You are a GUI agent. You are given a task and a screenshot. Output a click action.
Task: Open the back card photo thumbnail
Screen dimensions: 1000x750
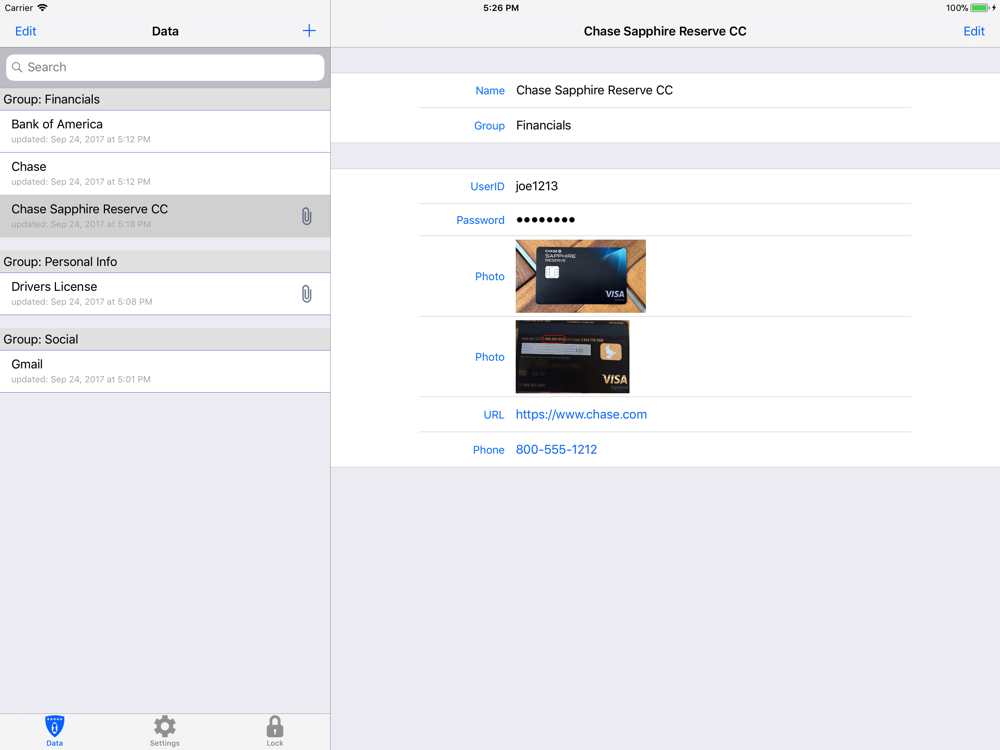[572, 357]
